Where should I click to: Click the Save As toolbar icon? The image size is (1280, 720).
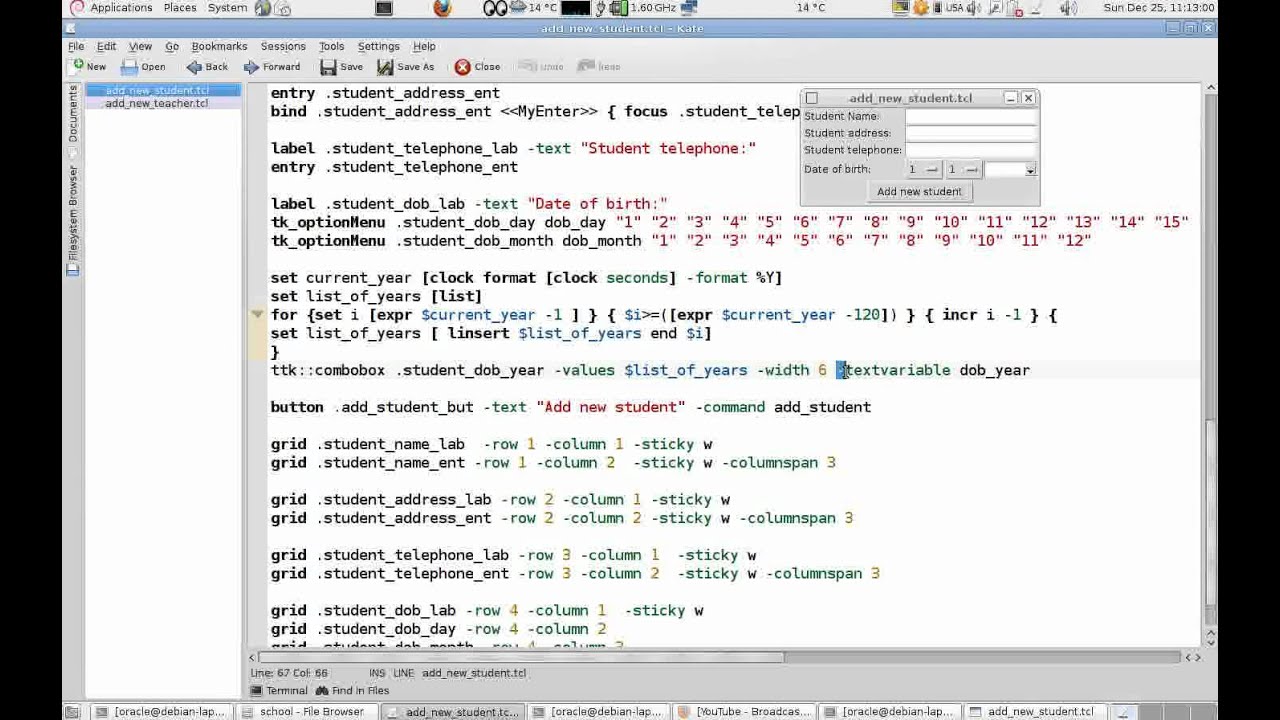coord(385,67)
